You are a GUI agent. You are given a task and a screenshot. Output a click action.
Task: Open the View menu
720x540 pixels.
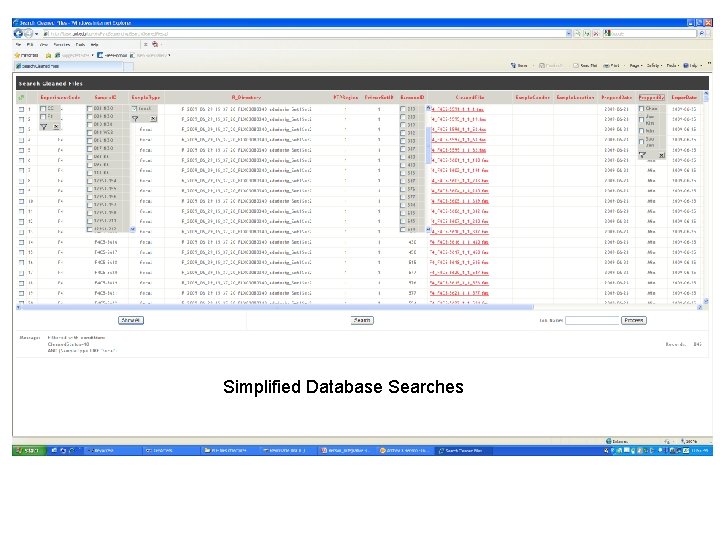[44, 45]
